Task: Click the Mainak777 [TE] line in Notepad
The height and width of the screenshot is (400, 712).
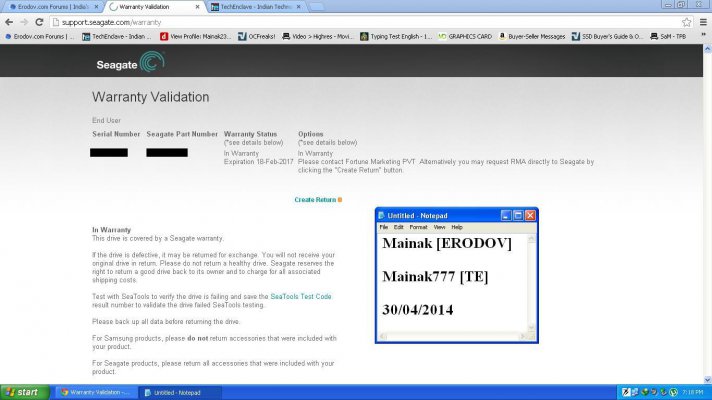Action: click(435, 277)
